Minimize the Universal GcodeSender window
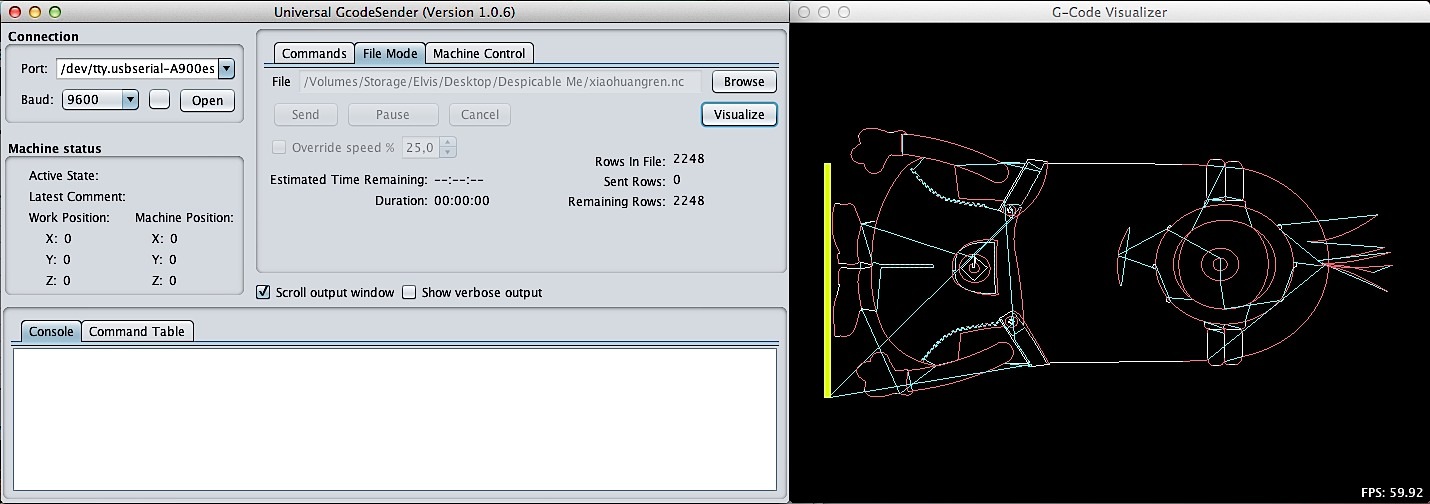The image size is (1430, 504). pyautogui.click(x=34, y=12)
